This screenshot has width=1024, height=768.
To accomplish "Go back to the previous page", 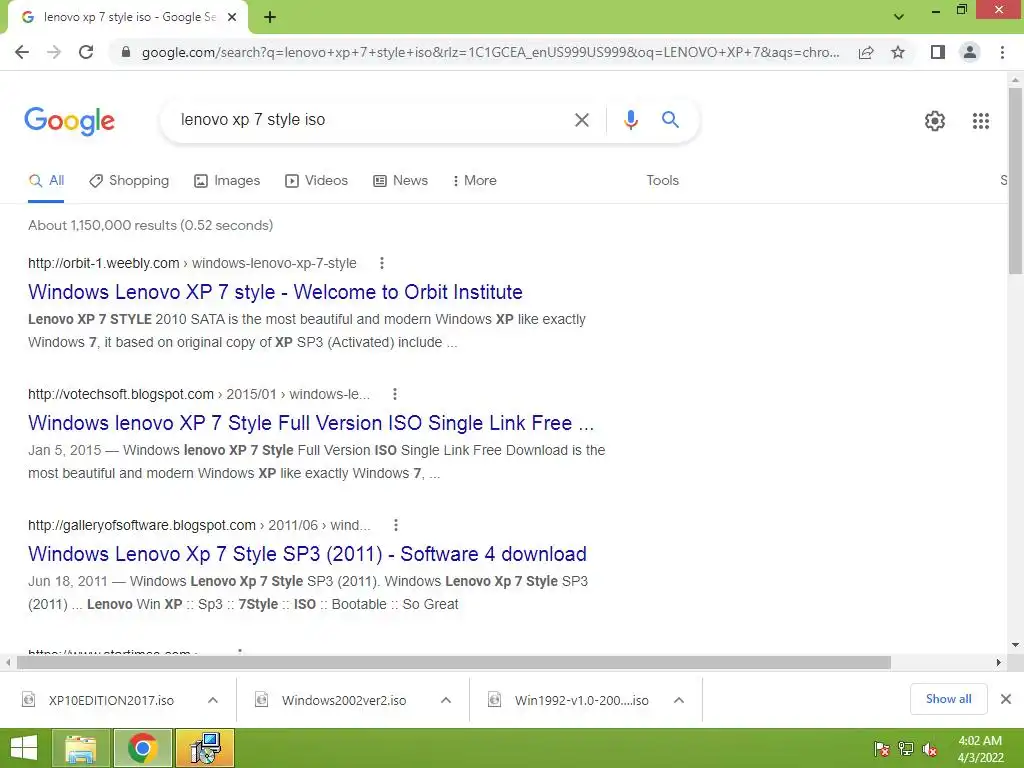I will [22, 52].
